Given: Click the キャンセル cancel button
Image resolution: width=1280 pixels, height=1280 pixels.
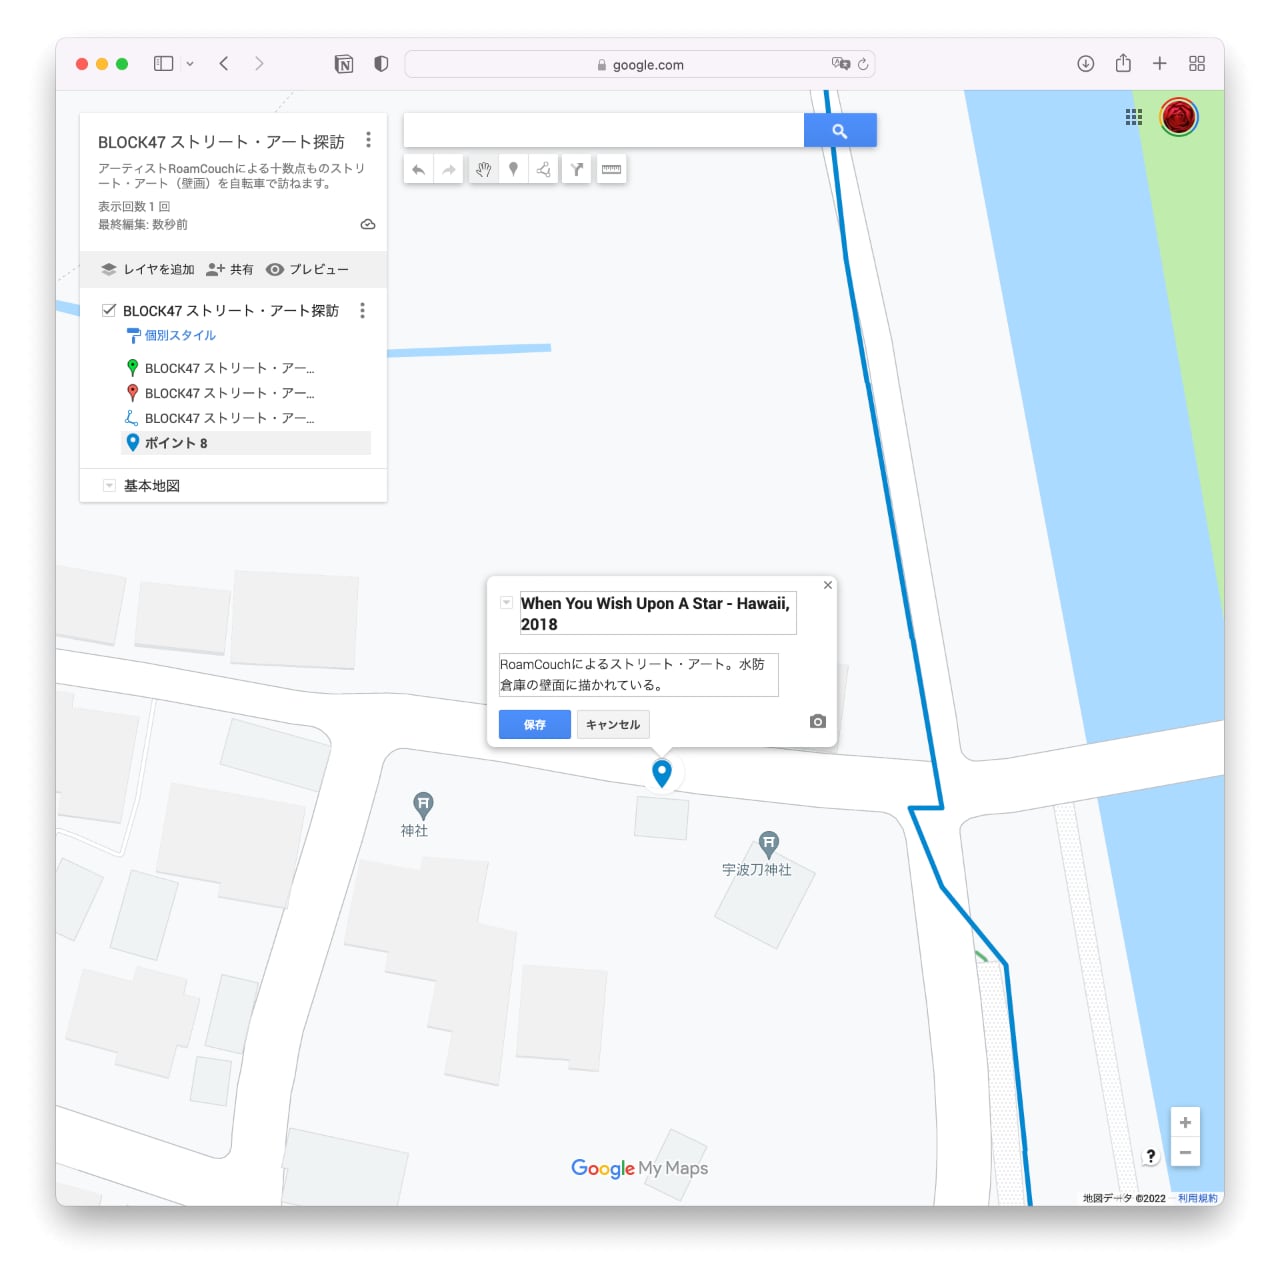Looking at the screenshot, I should tap(612, 725).
